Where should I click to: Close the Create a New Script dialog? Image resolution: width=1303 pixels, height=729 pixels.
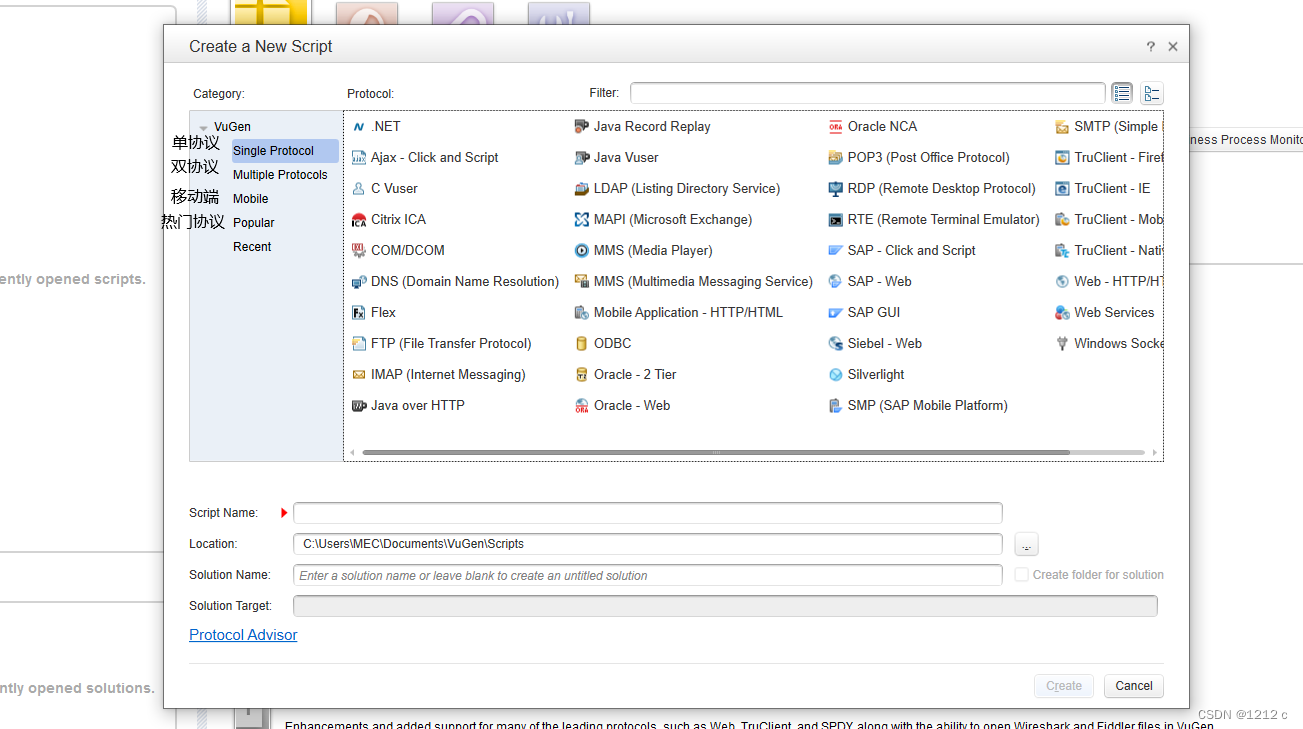[1173, 47]
